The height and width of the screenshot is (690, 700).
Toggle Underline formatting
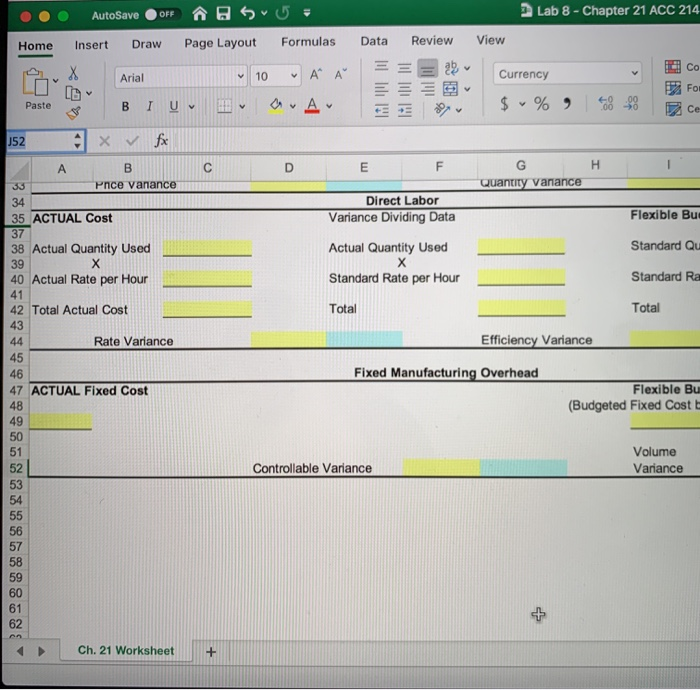[174, 106]
